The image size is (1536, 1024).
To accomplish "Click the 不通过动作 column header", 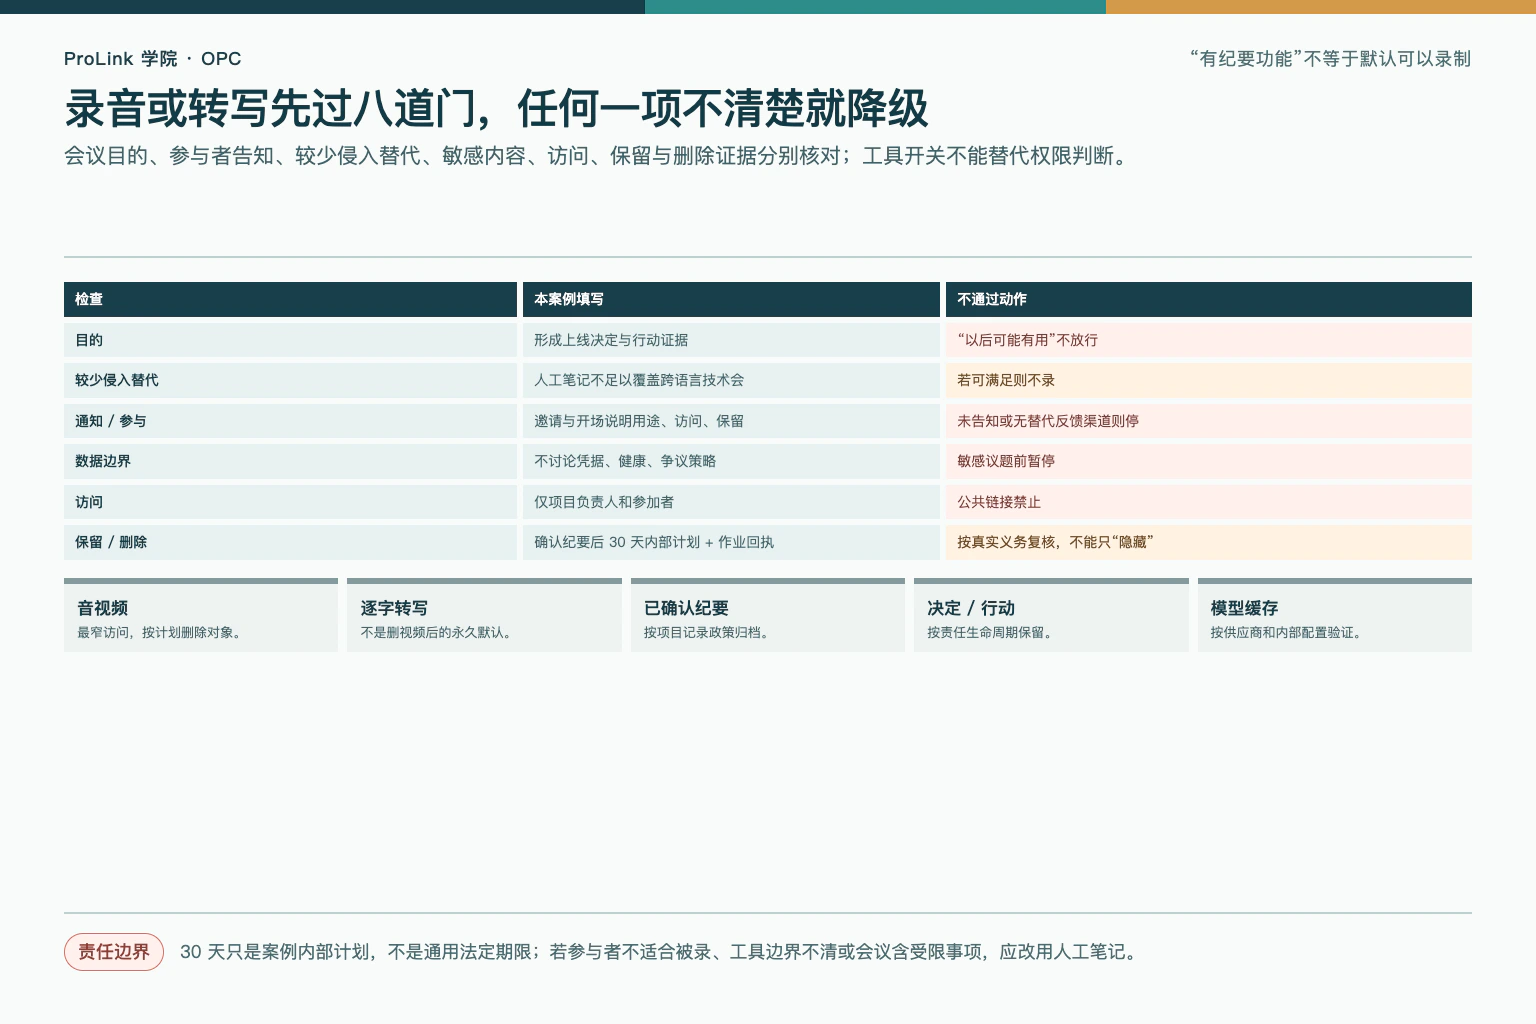I will click(x=1209, y=299).
